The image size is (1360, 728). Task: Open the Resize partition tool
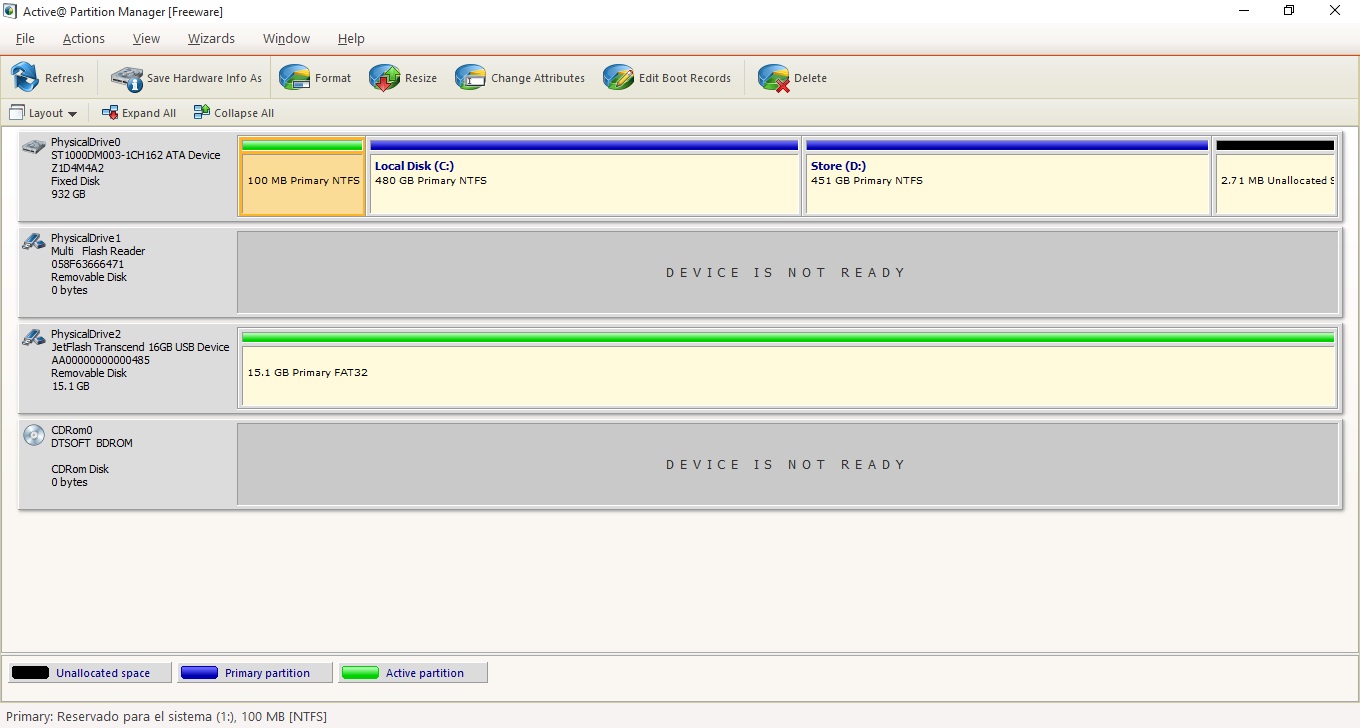[x=385, y=77]
